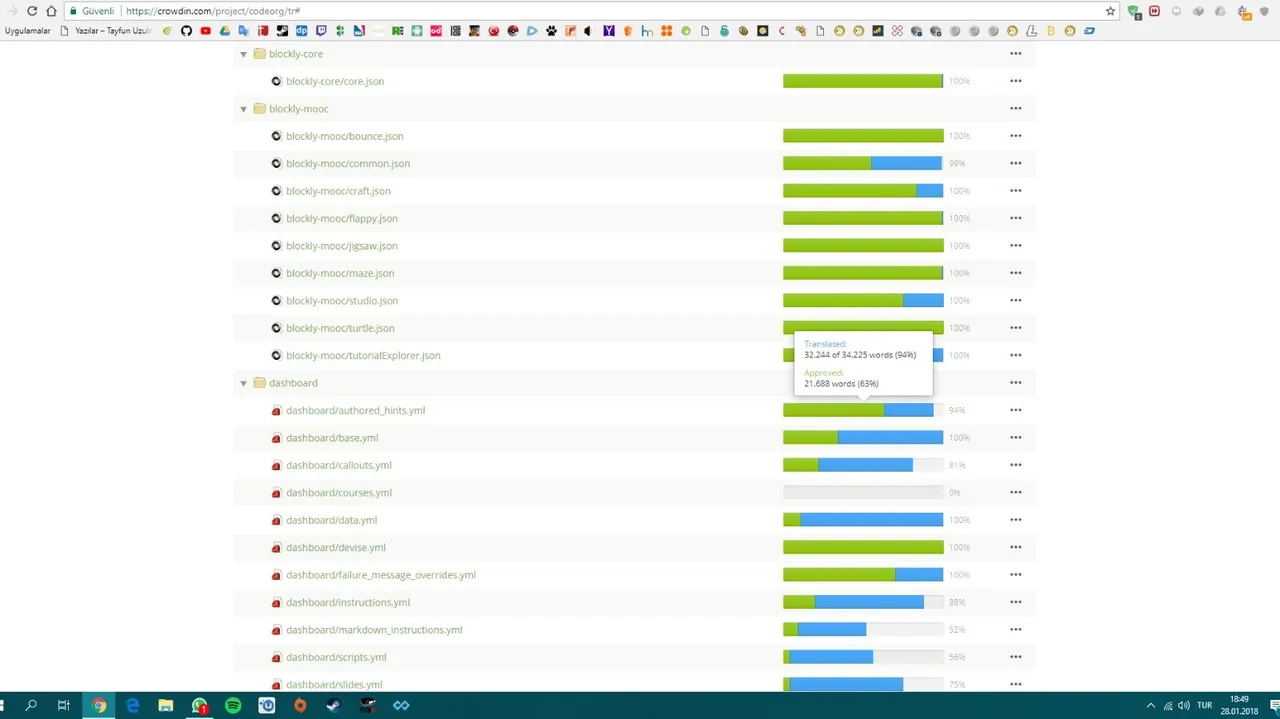The height and width of the screenshot is (719, 1280).
Task: Open dashboard/callouts.yml
Action: [x=339, y=465]
